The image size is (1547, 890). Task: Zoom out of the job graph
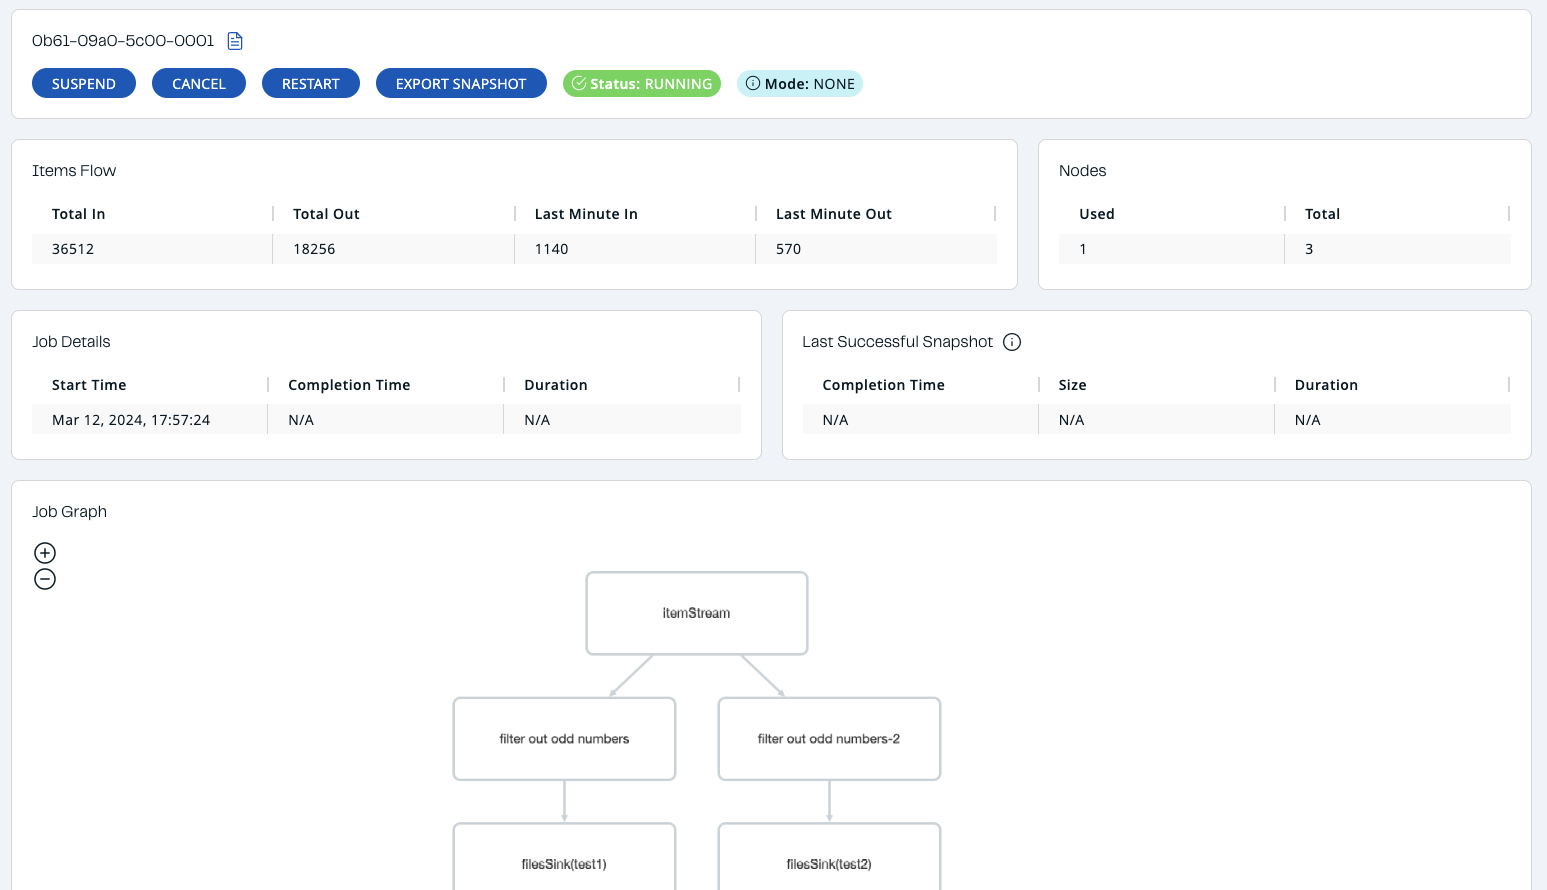click(x=45, y=579)
